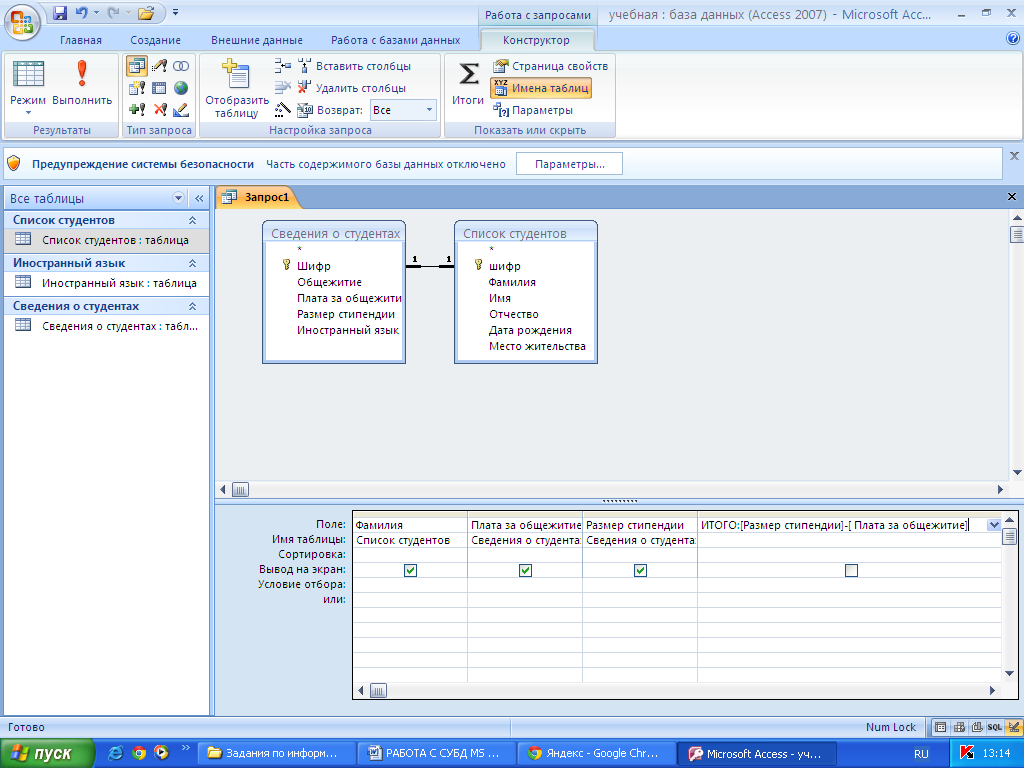1024x768 pixels.
Task: Uncheck show box for Плата за общежитие column
Action: point(525,570)
